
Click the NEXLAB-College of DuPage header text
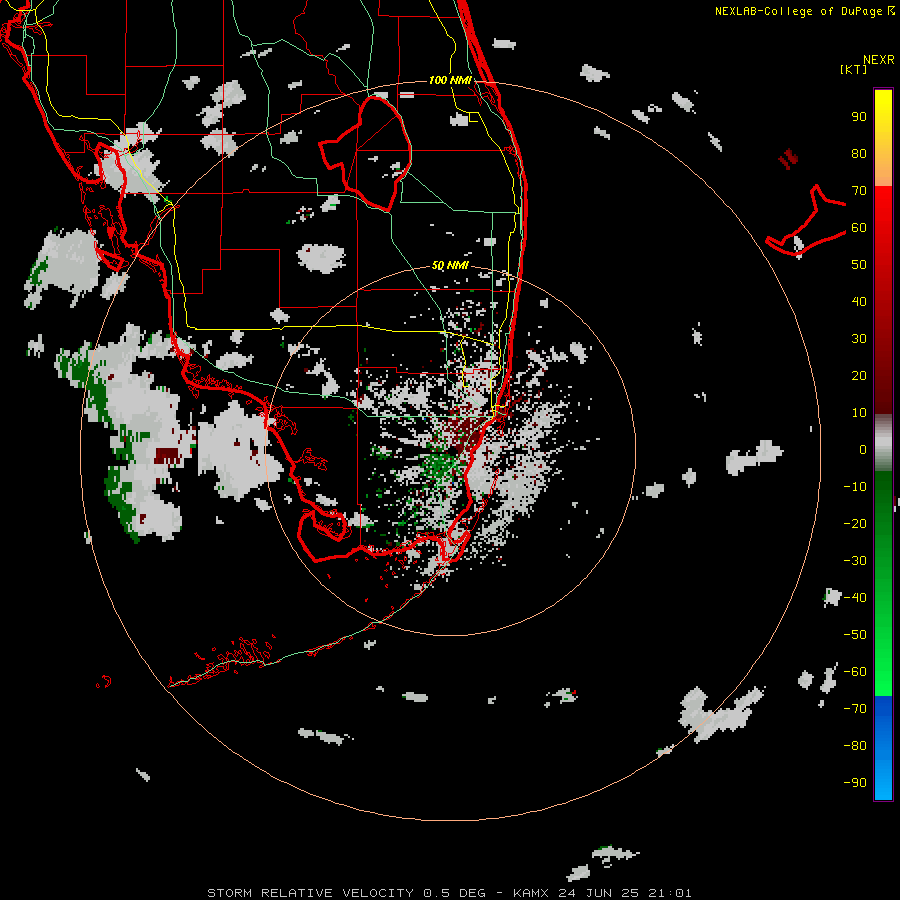click(x=798, y=11)
